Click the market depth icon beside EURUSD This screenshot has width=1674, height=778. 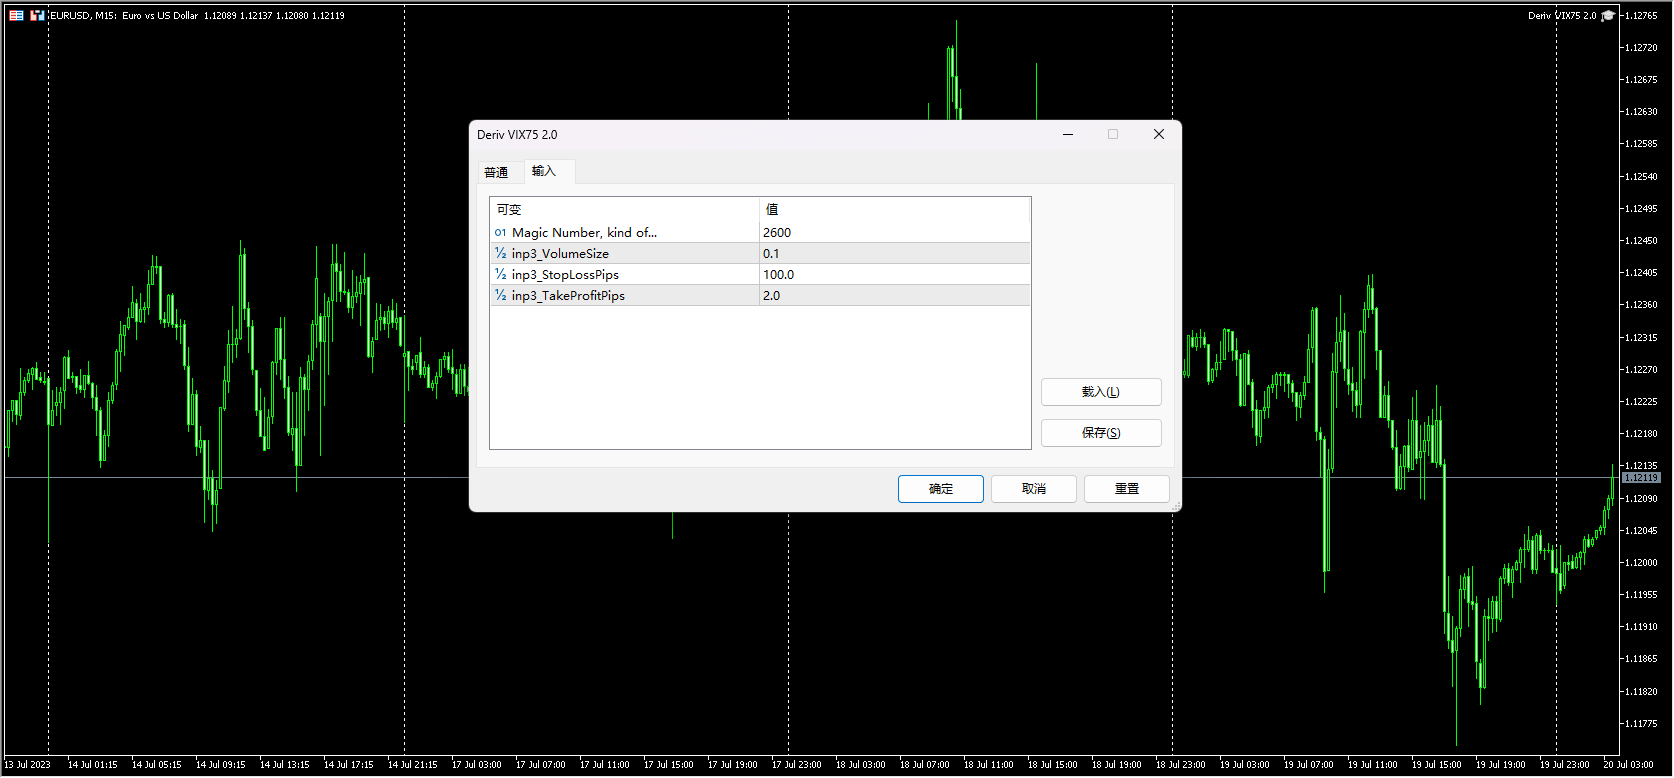pyautogui.click(x=16, y=16)
